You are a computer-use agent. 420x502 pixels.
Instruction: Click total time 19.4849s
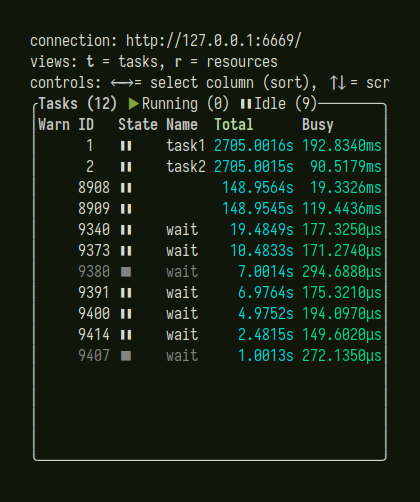pyautogui.click(x=262, y=230)
